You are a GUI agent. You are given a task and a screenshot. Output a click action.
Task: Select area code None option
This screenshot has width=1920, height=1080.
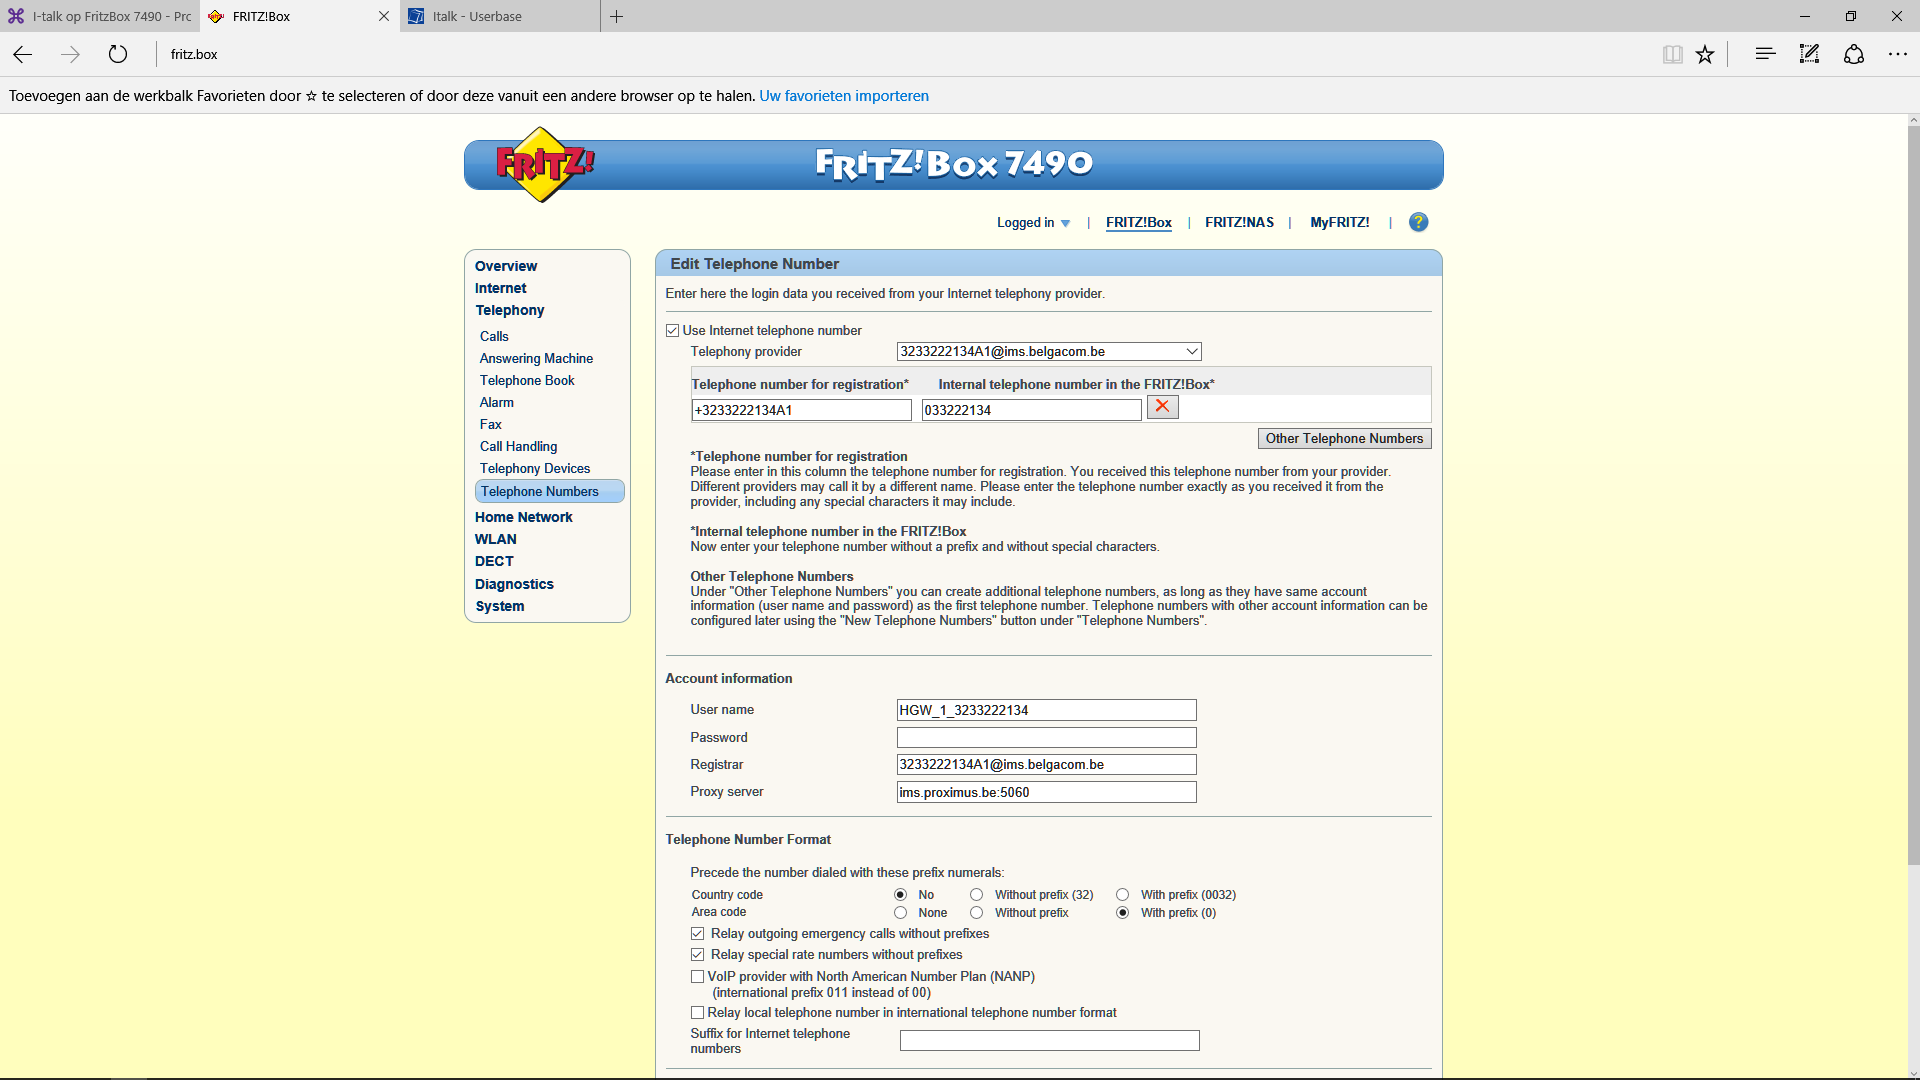pos(900,913)
